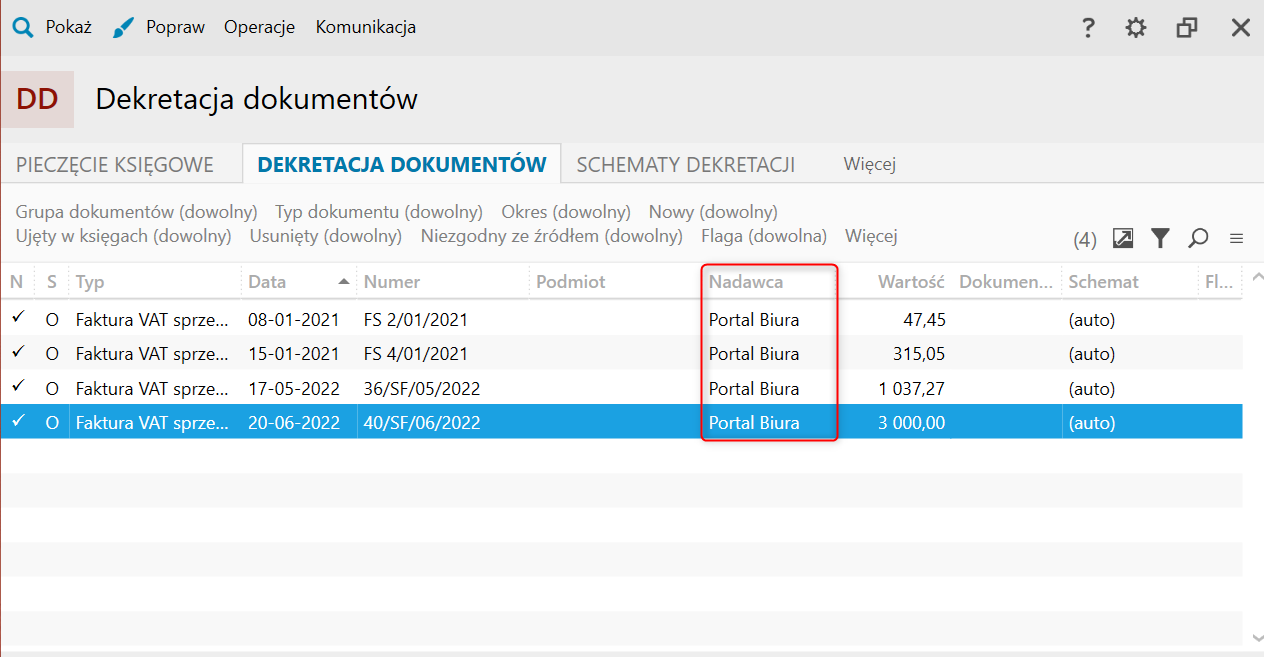Click invoice number 36/SF/05/2022
This screenshot has width=1264, height=657.
point(422,388)
